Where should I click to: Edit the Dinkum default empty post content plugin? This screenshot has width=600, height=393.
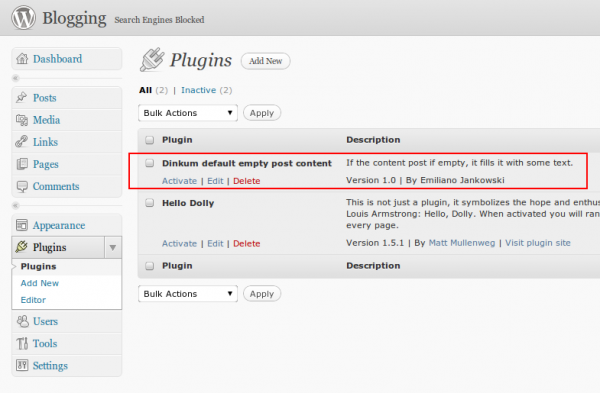click(x=215, y=181)
